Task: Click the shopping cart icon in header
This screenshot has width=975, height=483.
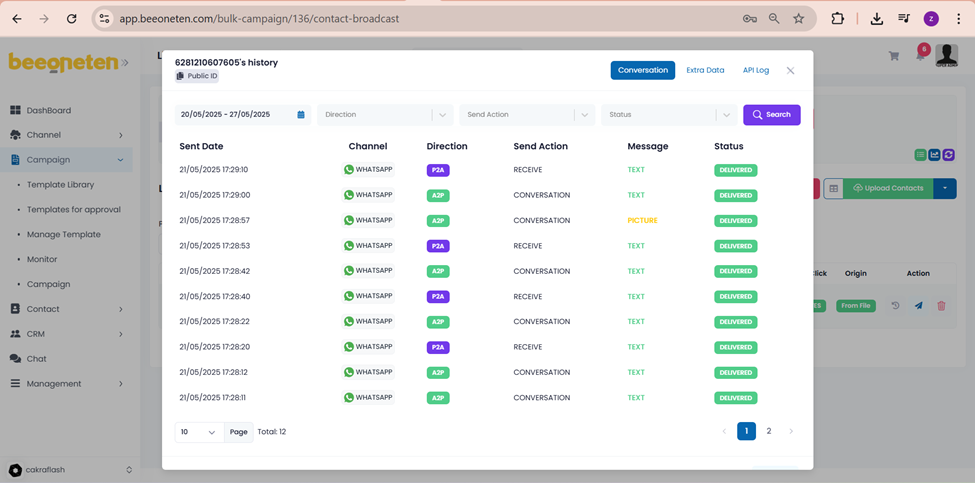Action: pos(893,56)
